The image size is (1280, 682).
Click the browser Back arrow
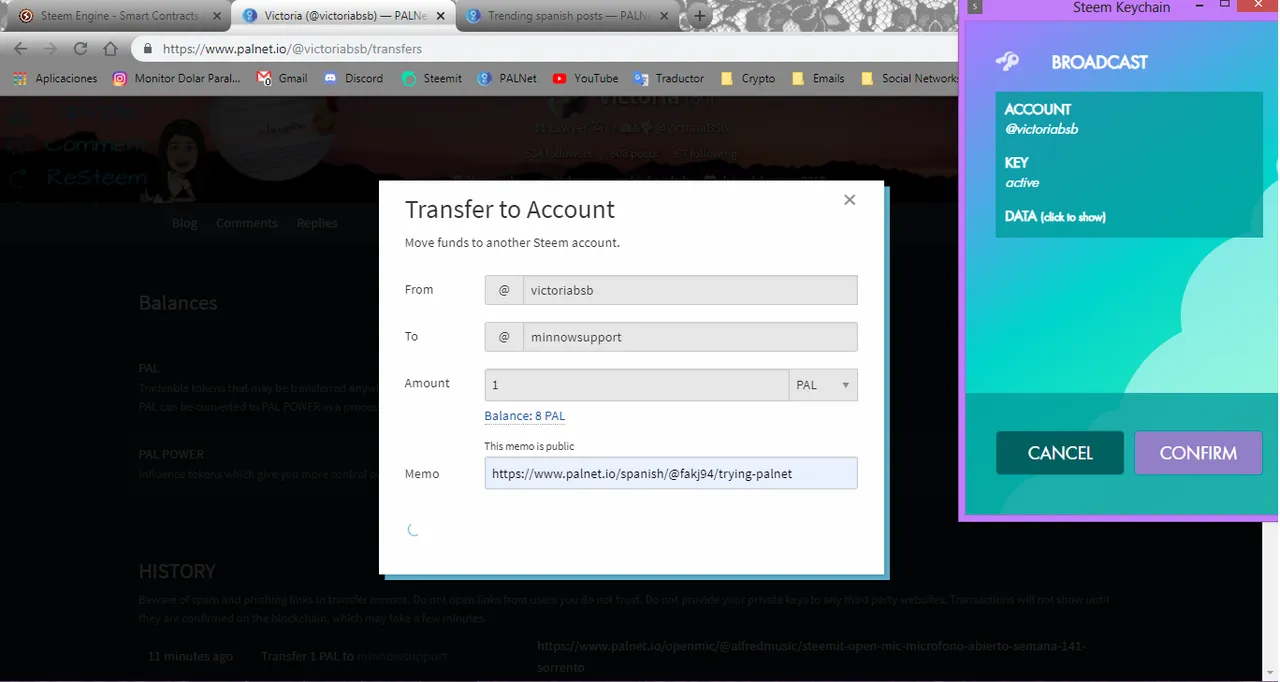[x=21, y=48]
